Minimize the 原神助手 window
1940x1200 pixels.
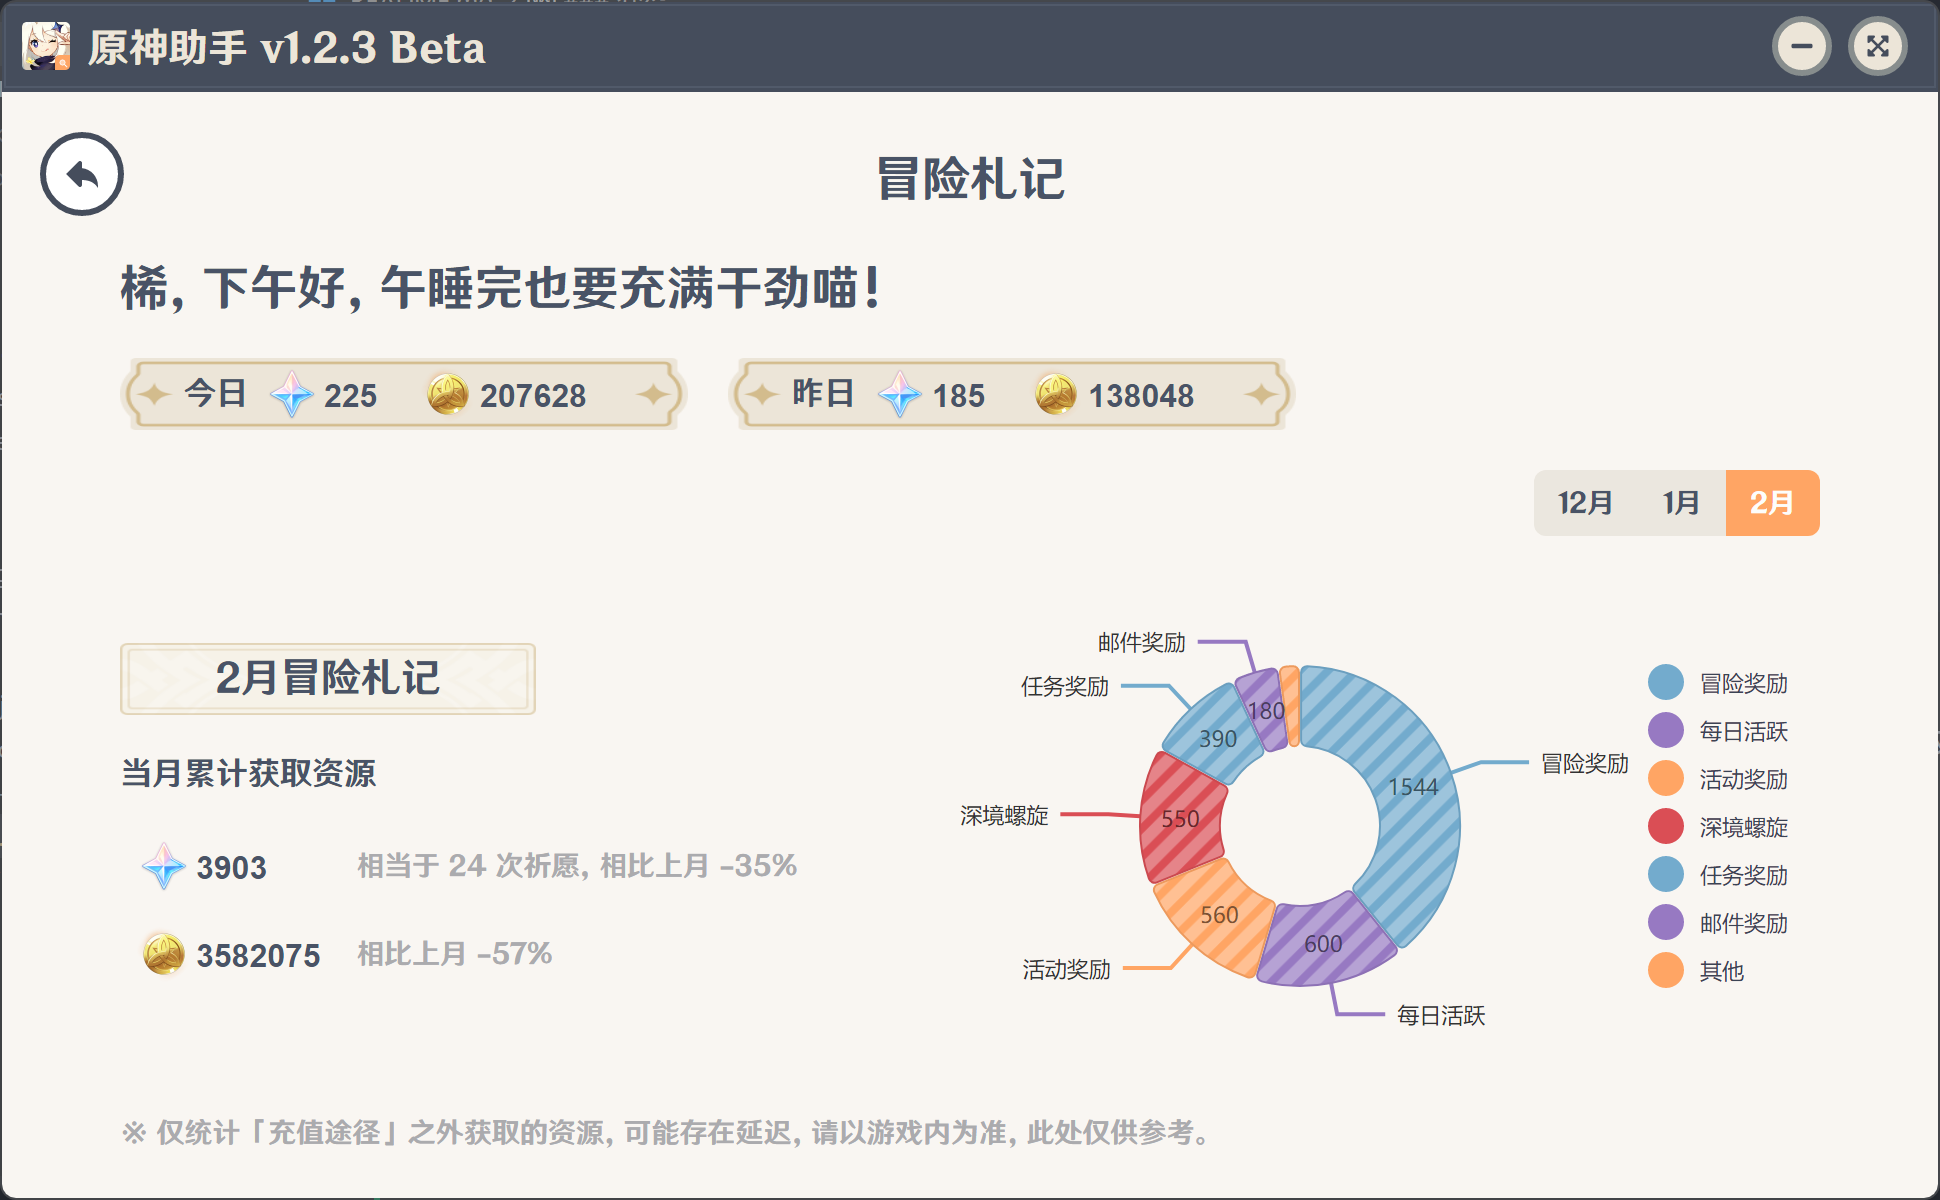click(1801, 46)
